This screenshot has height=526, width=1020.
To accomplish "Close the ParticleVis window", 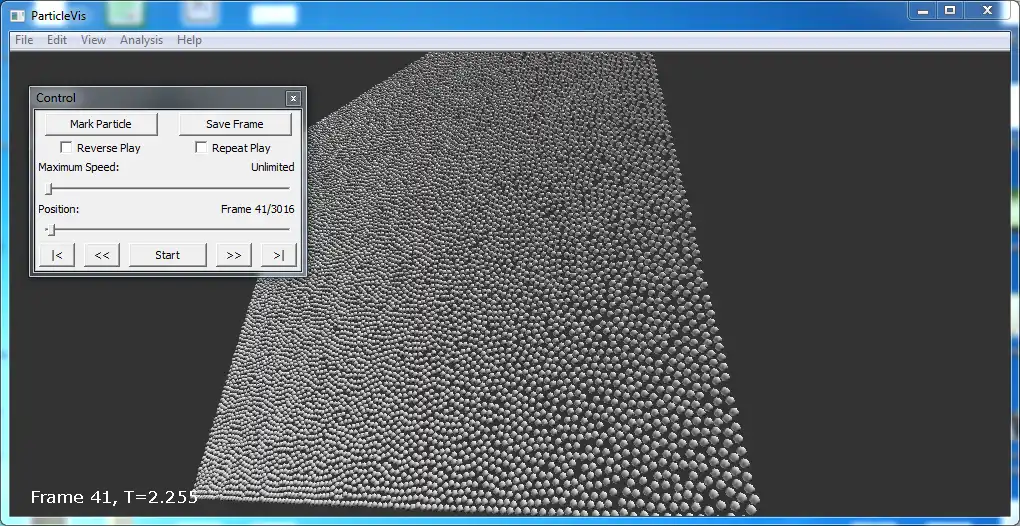I will (987, 10).
